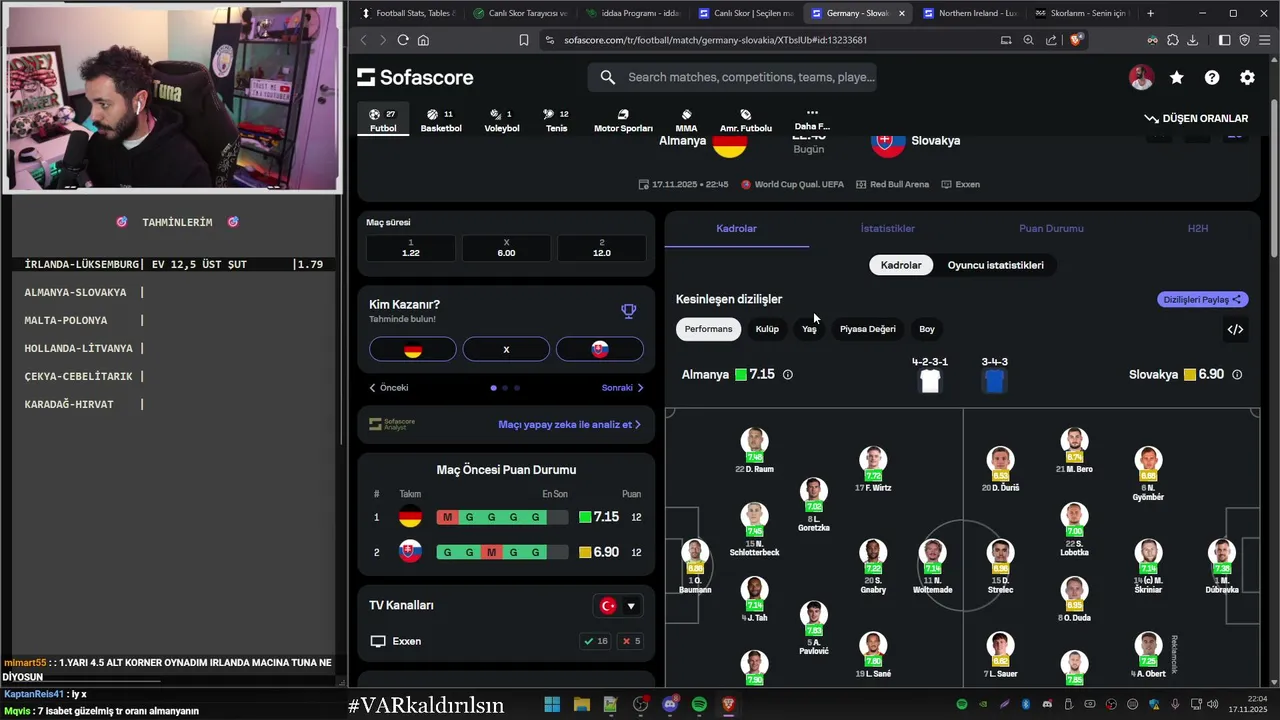Select Kulüp lineup filter
Viewport: 1280px width, 720px height.
pos(767,329)
